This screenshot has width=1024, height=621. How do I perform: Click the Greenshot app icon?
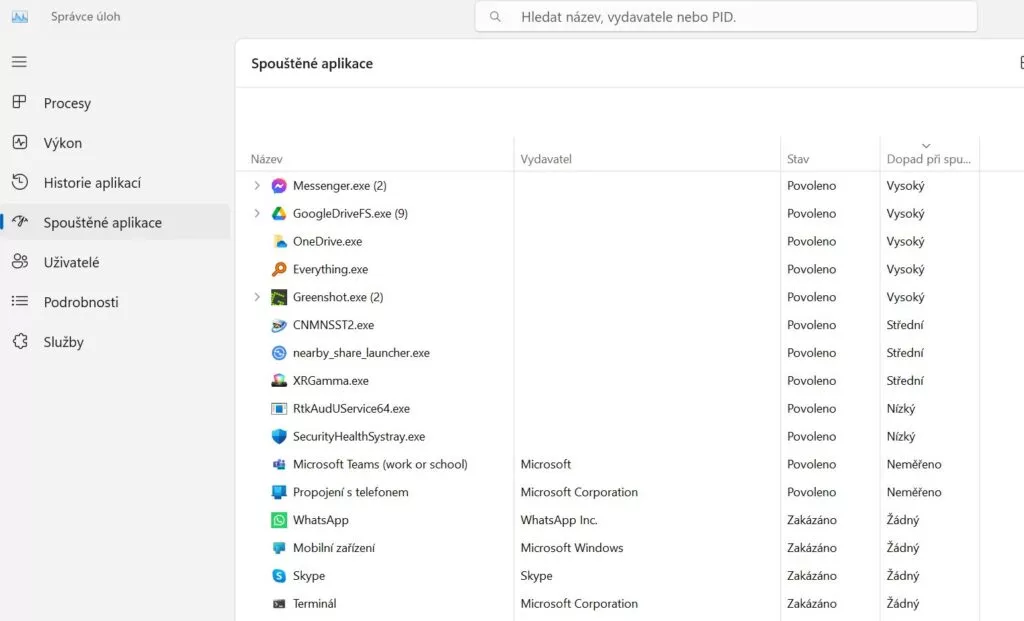click(x=279, y=297)
